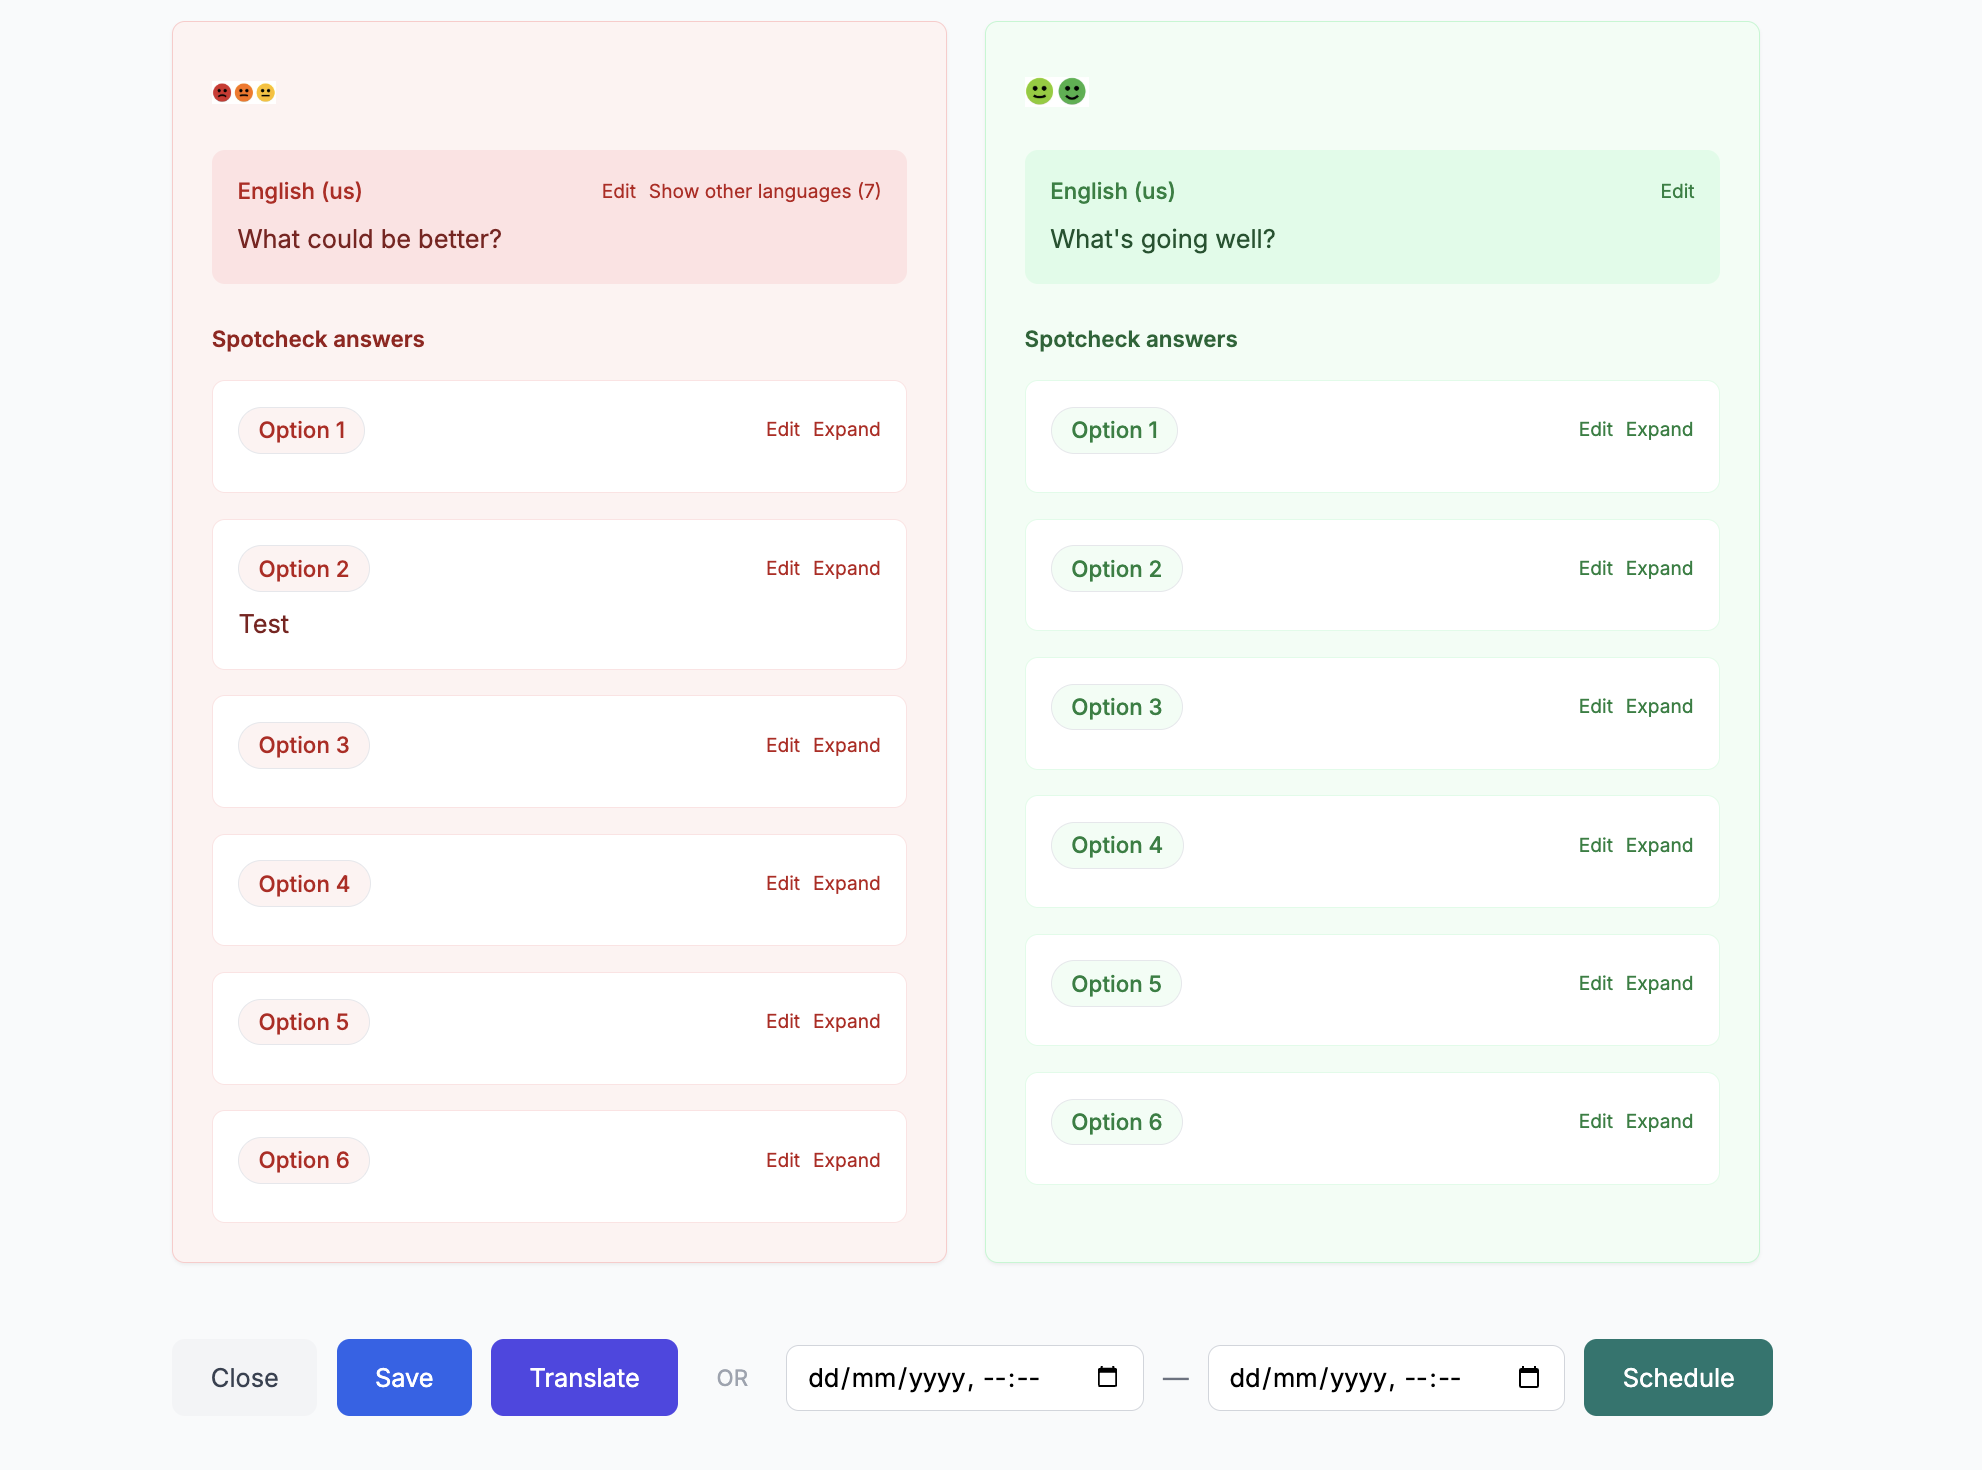Edit the 'What's going well?' question

point(1677,190)
